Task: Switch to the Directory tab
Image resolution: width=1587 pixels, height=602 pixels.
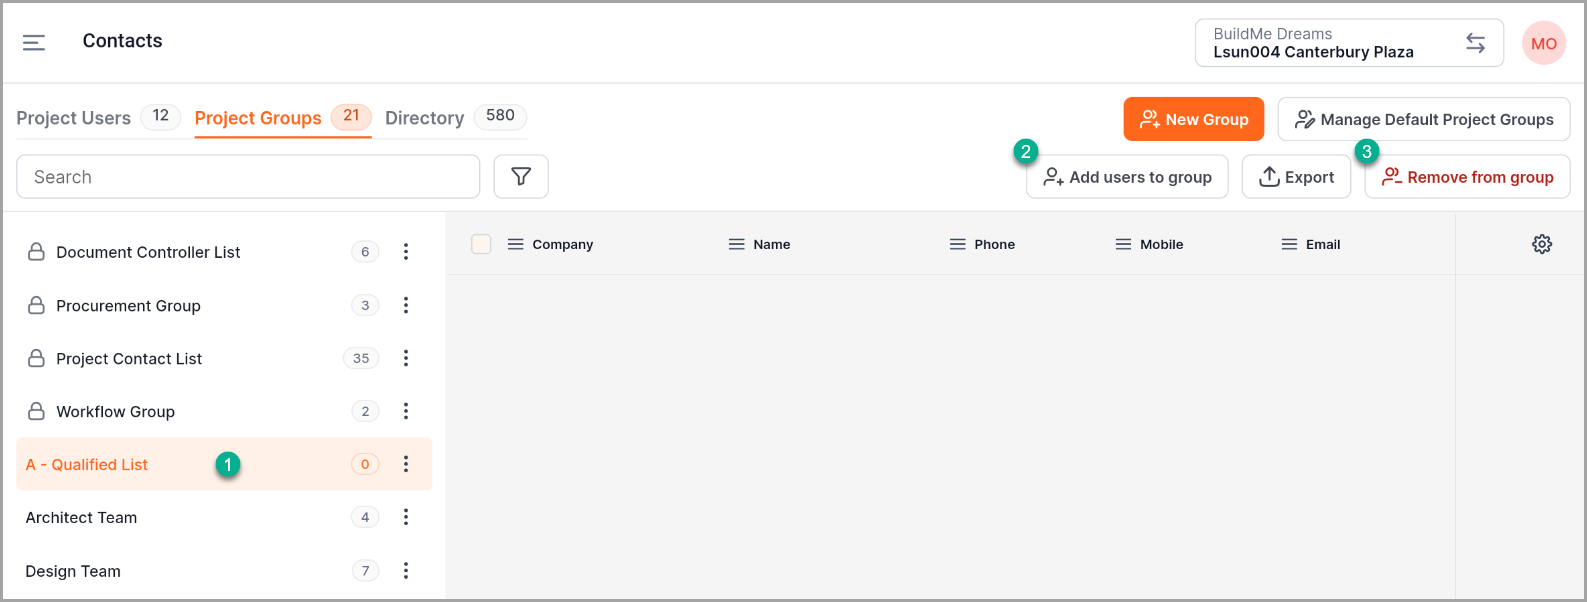Action: pos(425,118)
